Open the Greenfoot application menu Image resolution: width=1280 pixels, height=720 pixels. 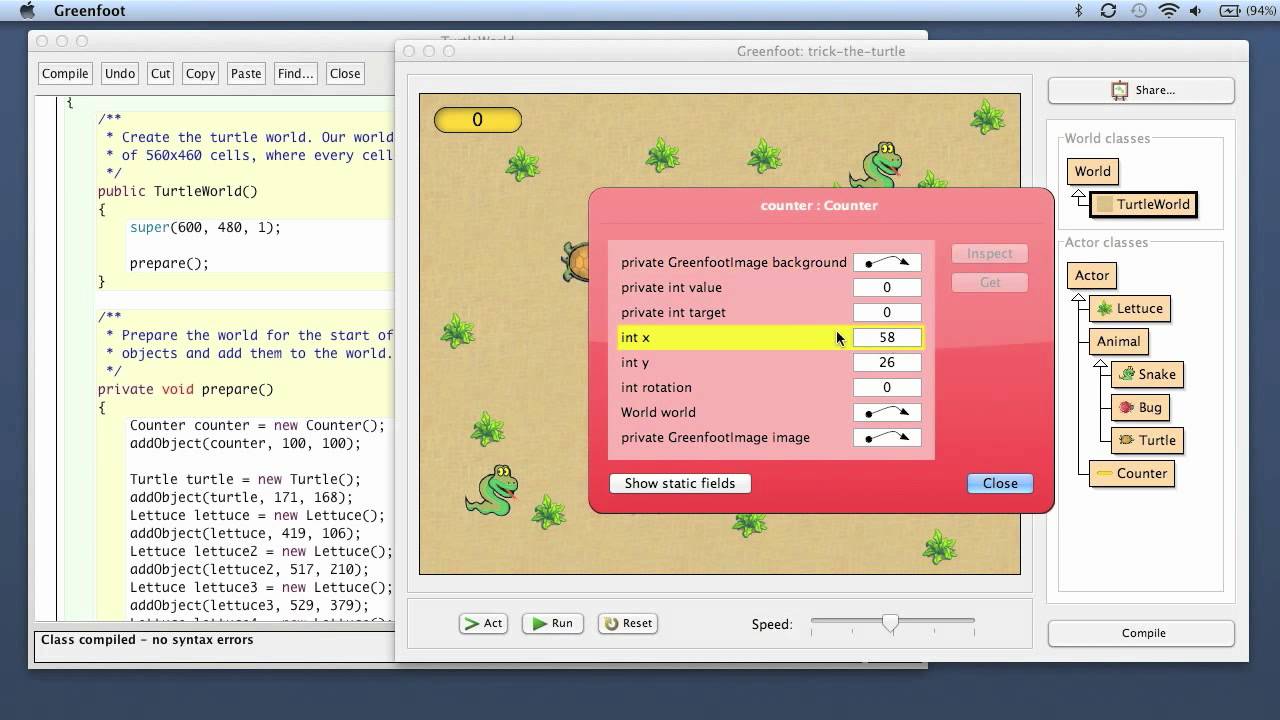pyautogui.click(x=88, y=11)
